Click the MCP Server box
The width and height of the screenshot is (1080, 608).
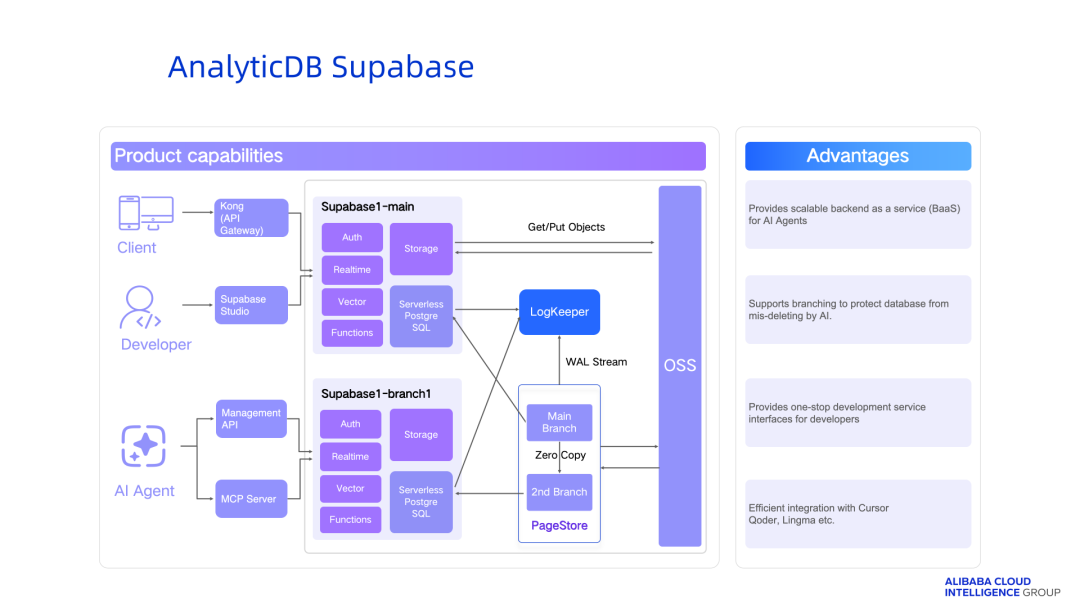pyautogui.click(x=251, y=499)
